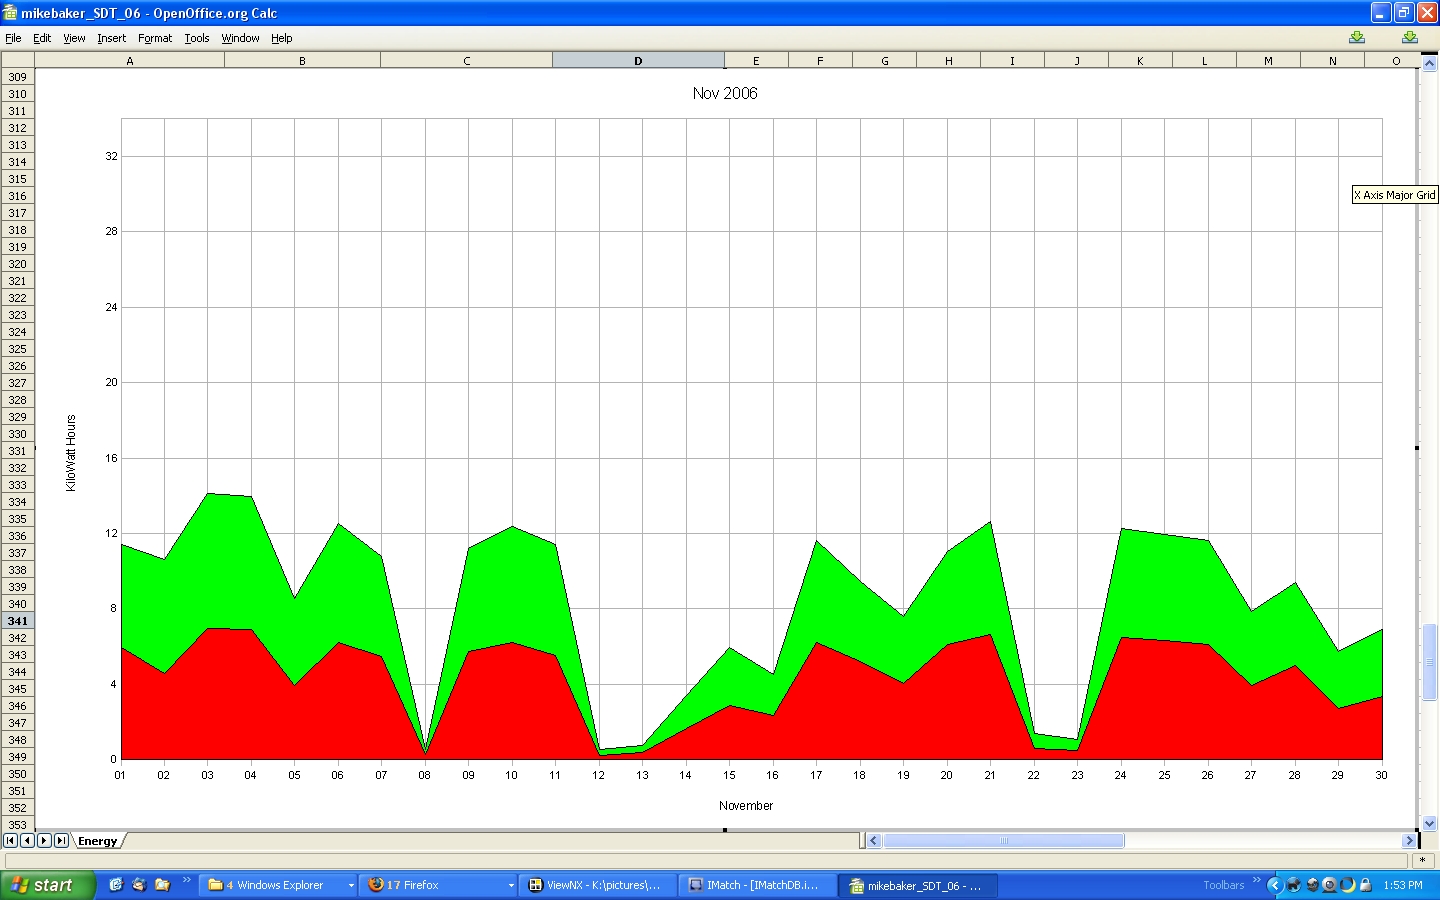Viewport: 1440px width, 900px height.
Task: Open the Format menu
Action: click(x=155, y=38)
